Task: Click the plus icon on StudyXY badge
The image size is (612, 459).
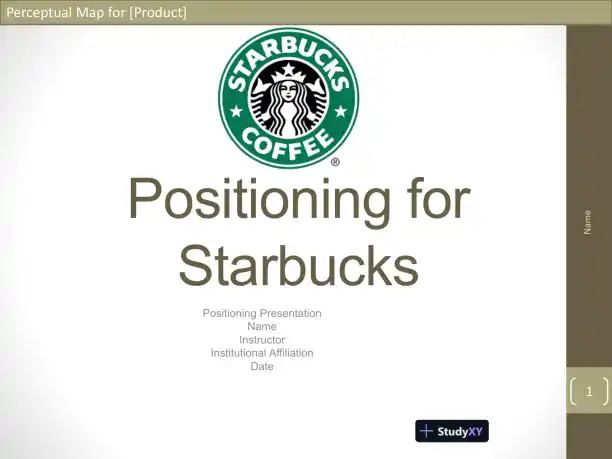Action: point(426,431)
